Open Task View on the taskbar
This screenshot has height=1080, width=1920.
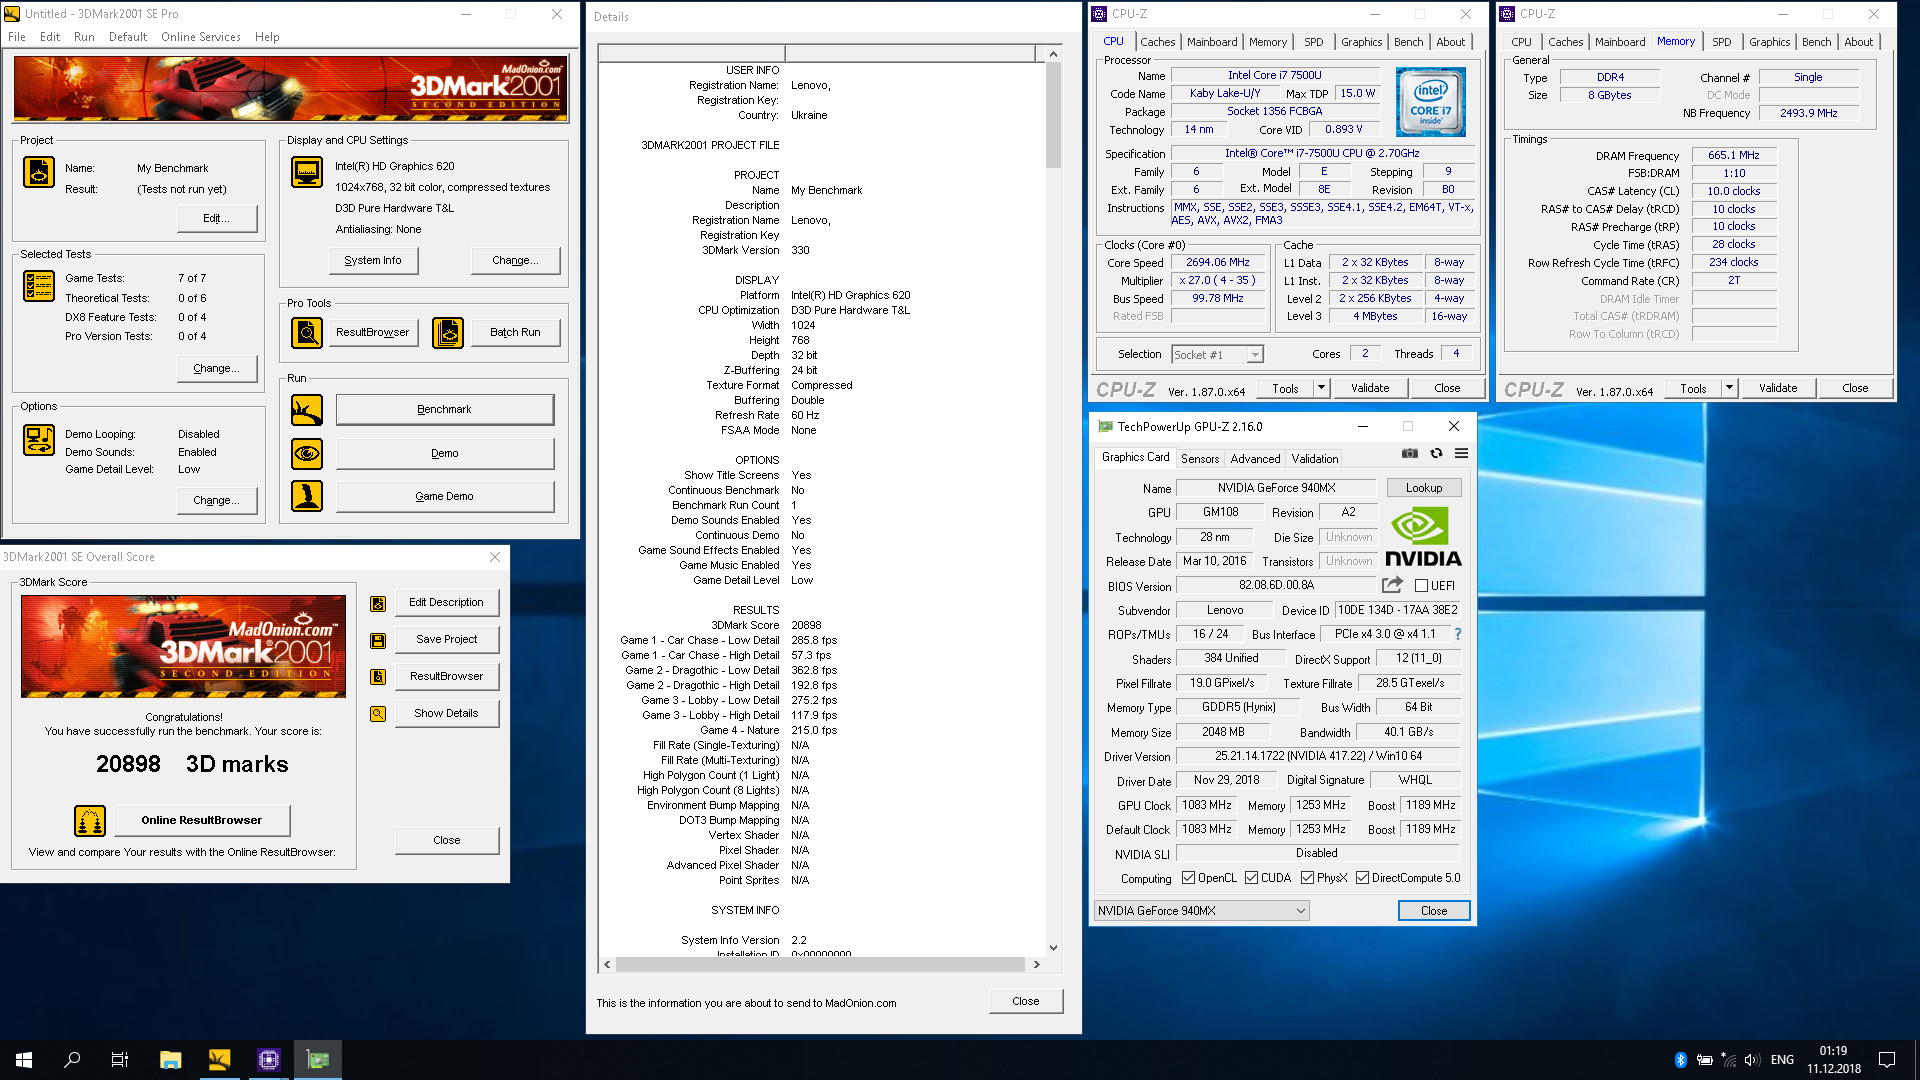point(120,1060)
